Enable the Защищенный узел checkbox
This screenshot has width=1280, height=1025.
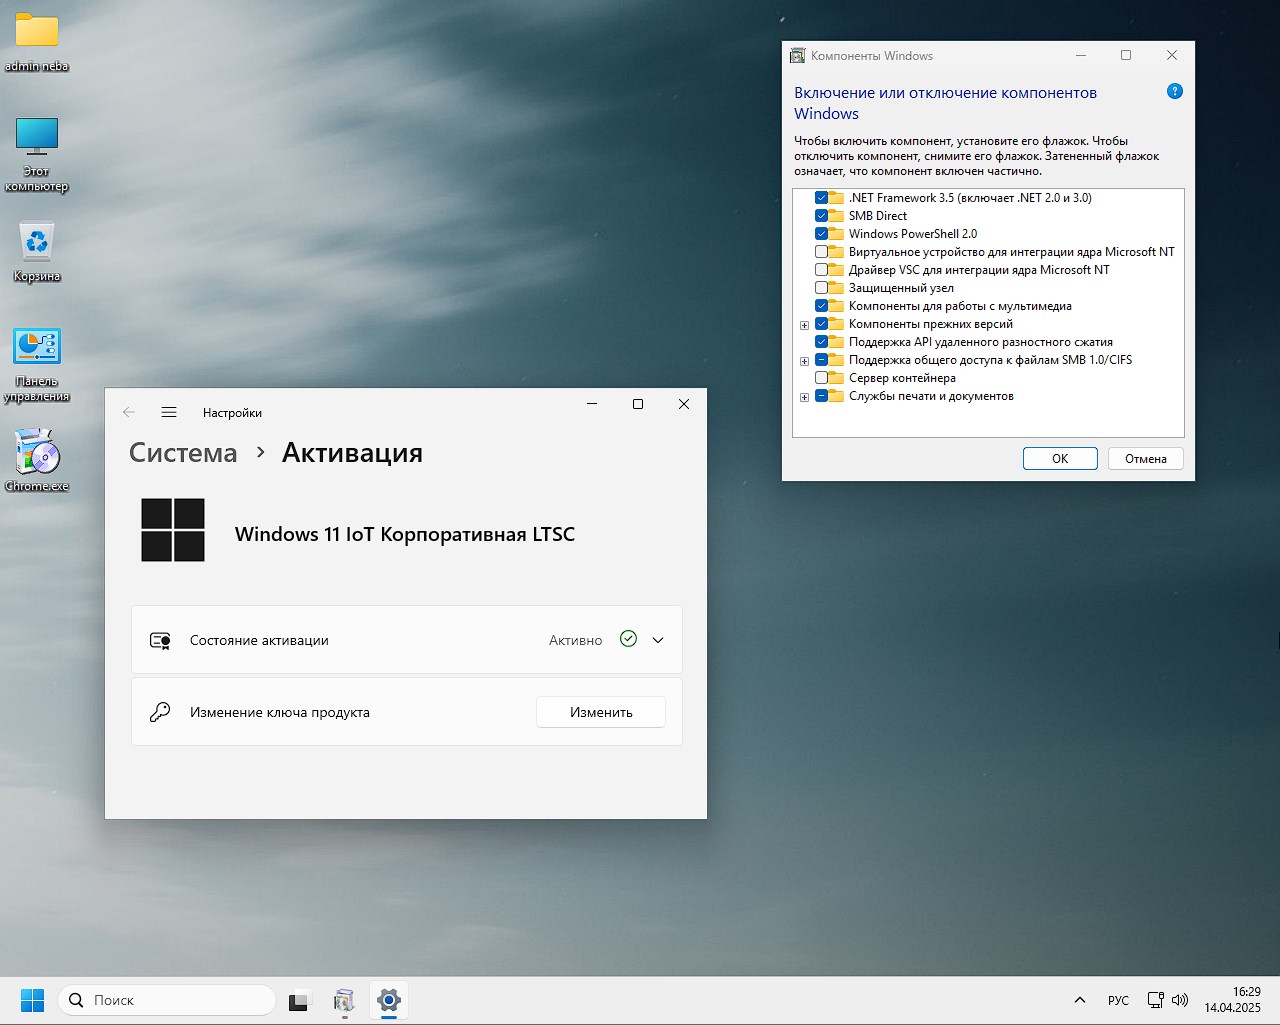pyautogui.click(x=821, y=288)
